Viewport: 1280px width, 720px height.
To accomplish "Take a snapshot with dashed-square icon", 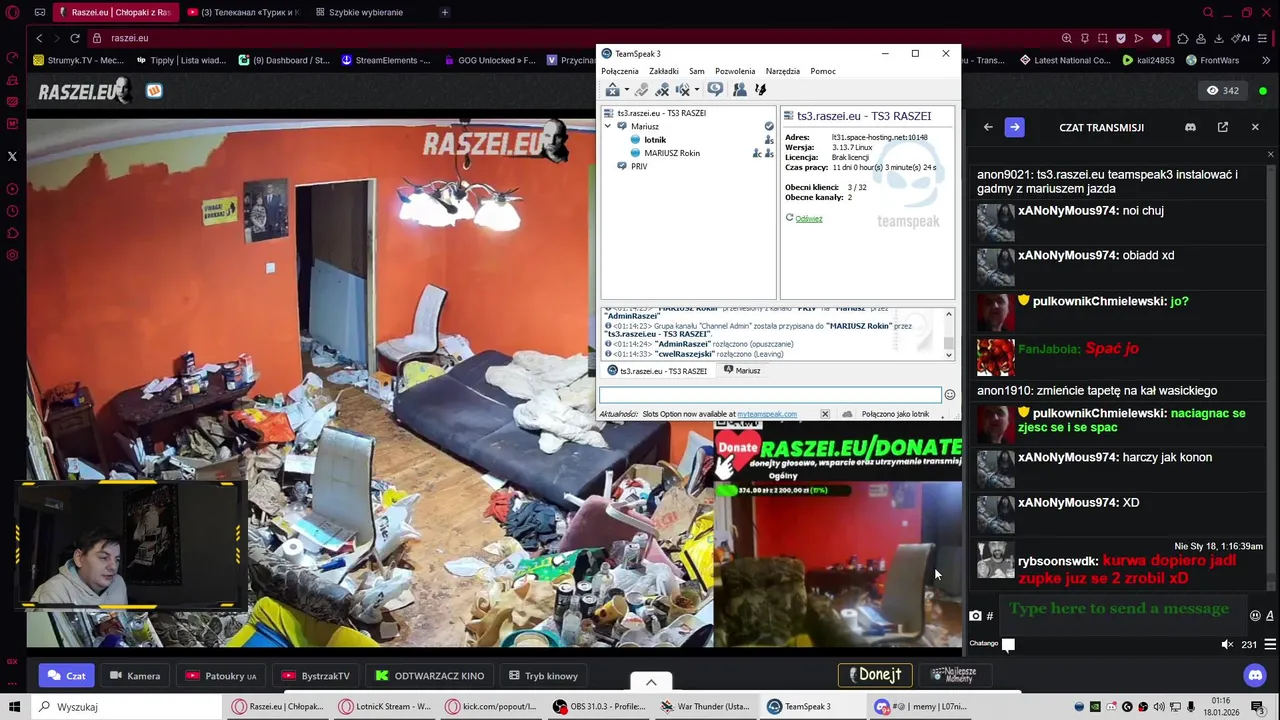I will point(1103,38).
